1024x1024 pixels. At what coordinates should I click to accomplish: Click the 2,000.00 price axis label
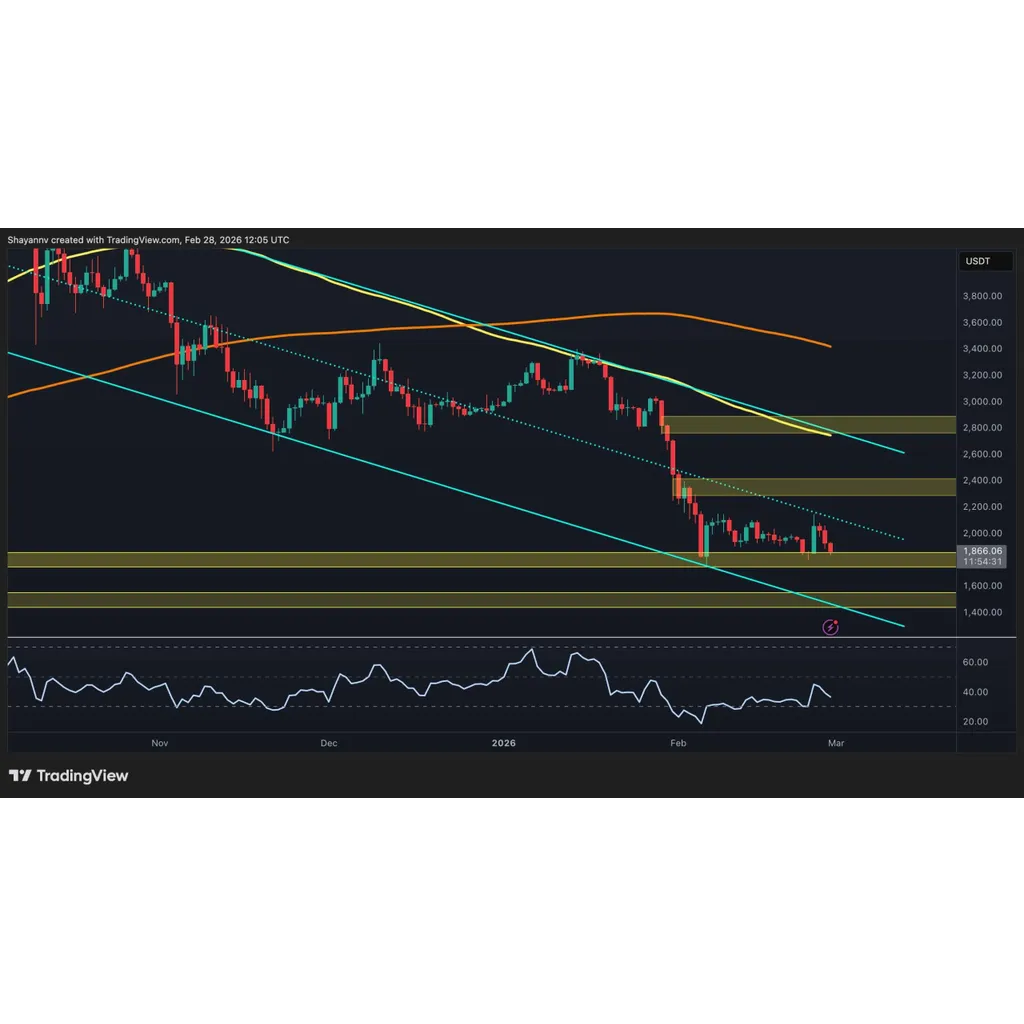(x=982, y=533)
